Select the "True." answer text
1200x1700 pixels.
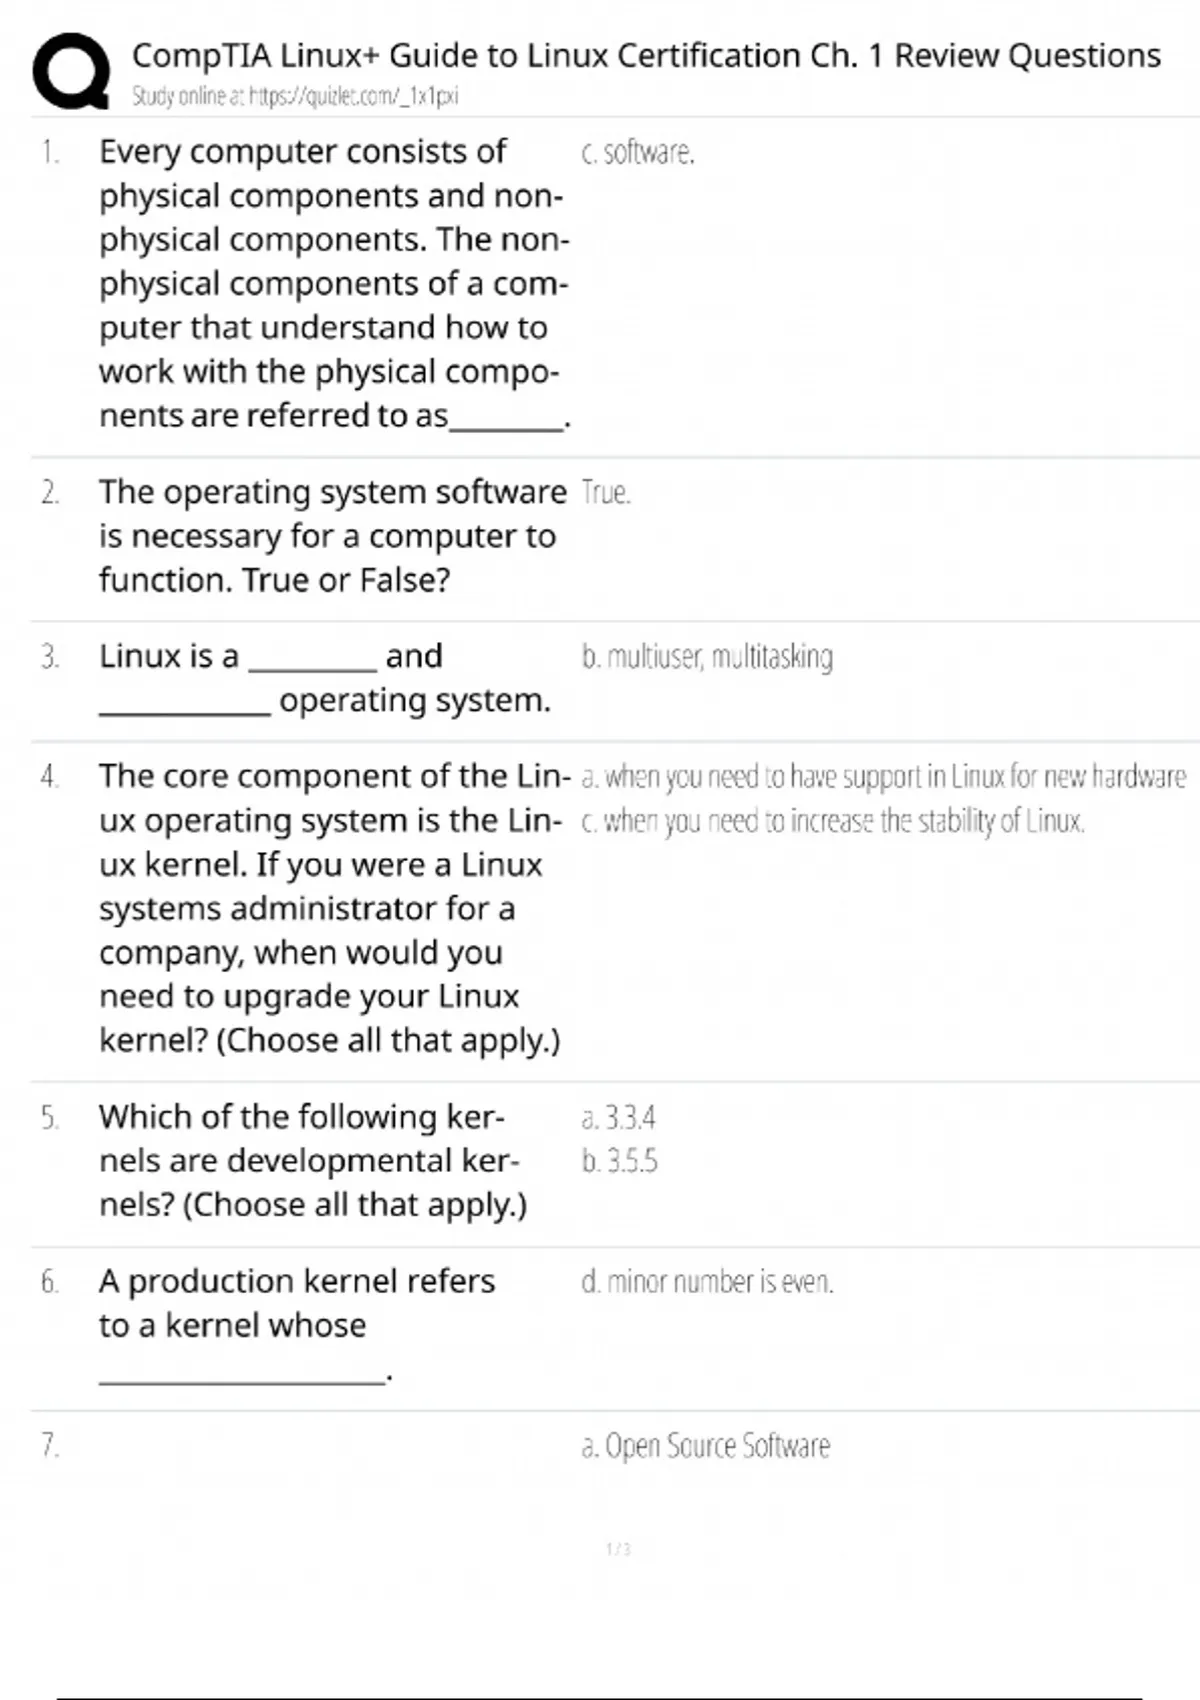tap(606, 493)
